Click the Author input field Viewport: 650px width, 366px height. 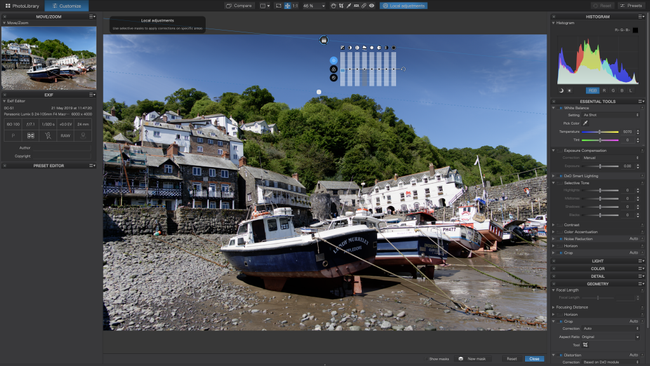(61, 148)
